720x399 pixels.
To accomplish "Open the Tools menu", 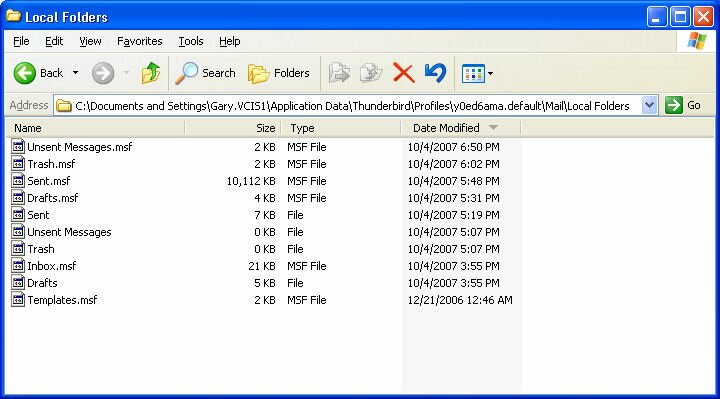I will 191,41.
